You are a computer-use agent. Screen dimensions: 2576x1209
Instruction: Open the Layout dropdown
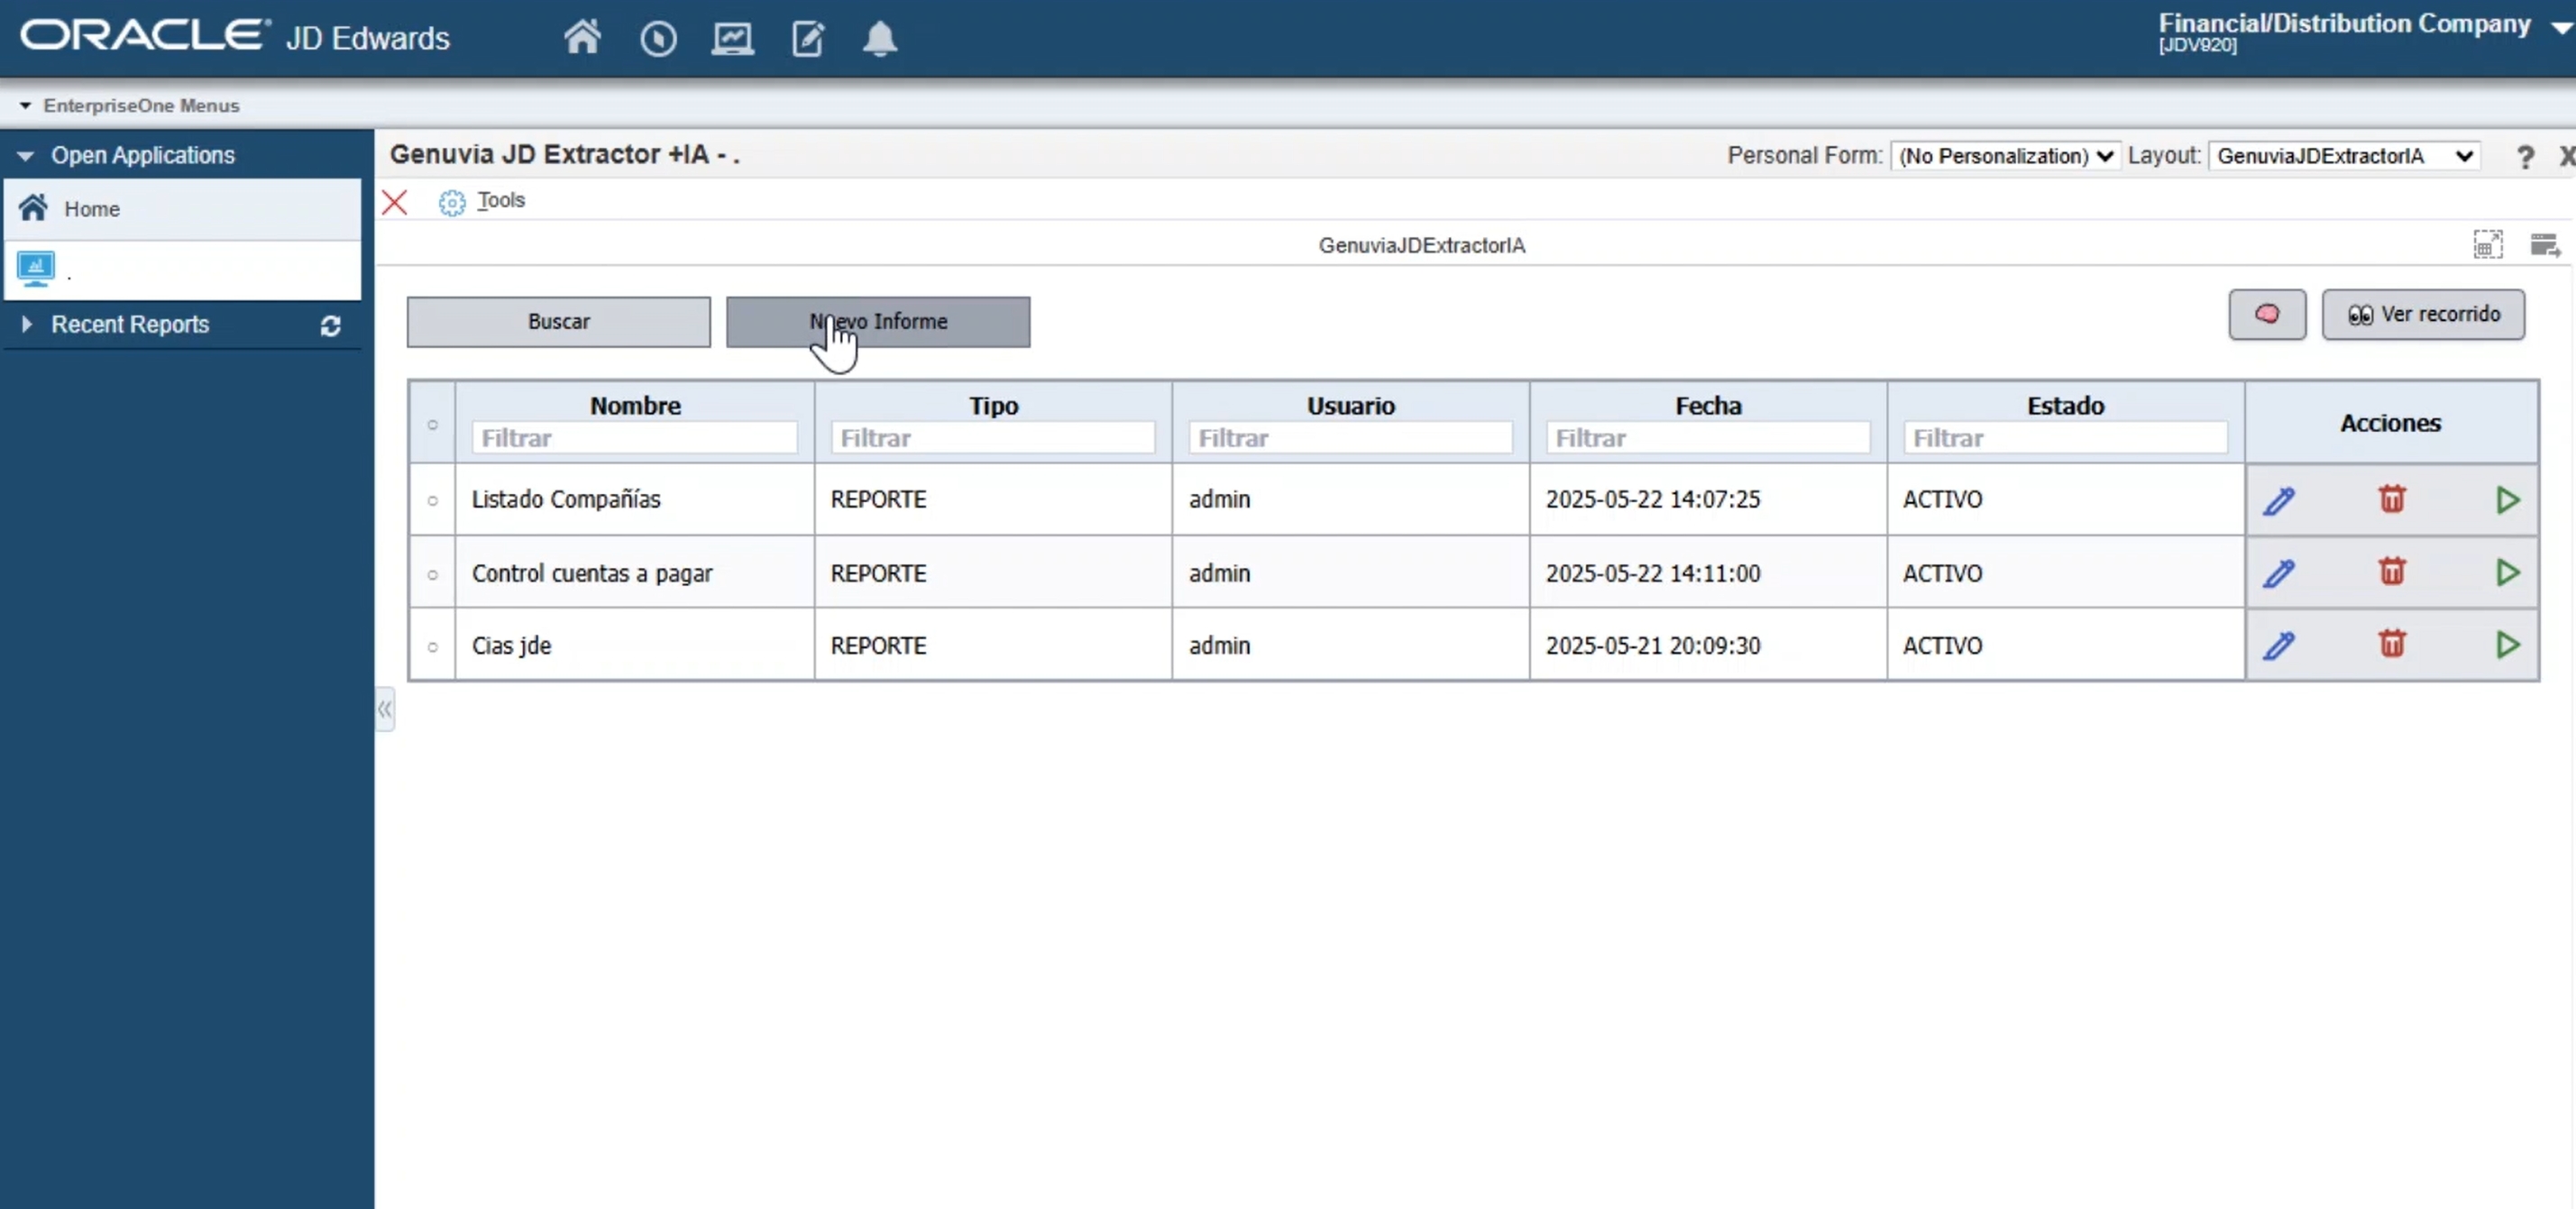tap(2344, 156)
